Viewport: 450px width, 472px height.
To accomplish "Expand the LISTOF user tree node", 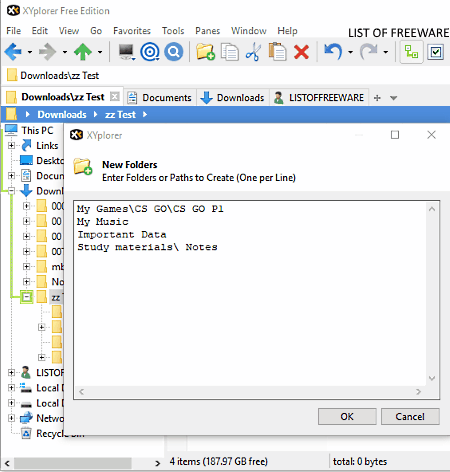I will click(x=11, y=373).
